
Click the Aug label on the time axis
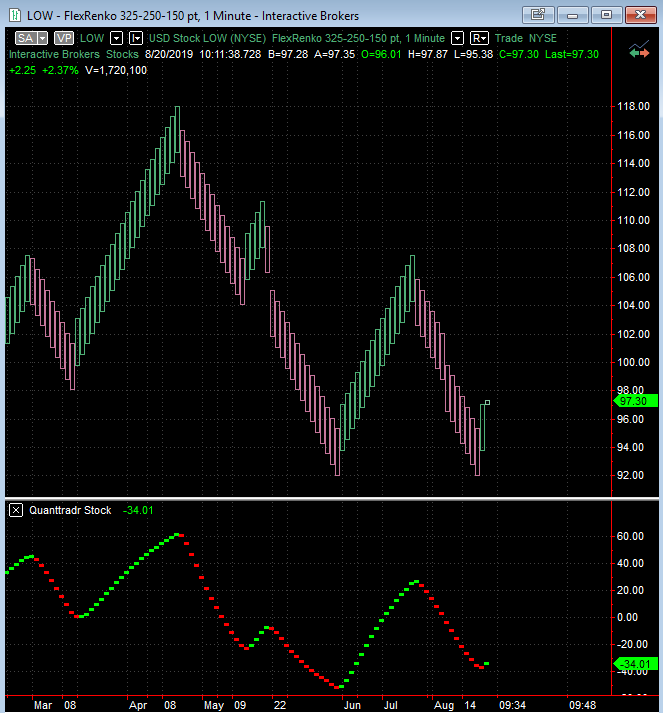coord(444,705)
